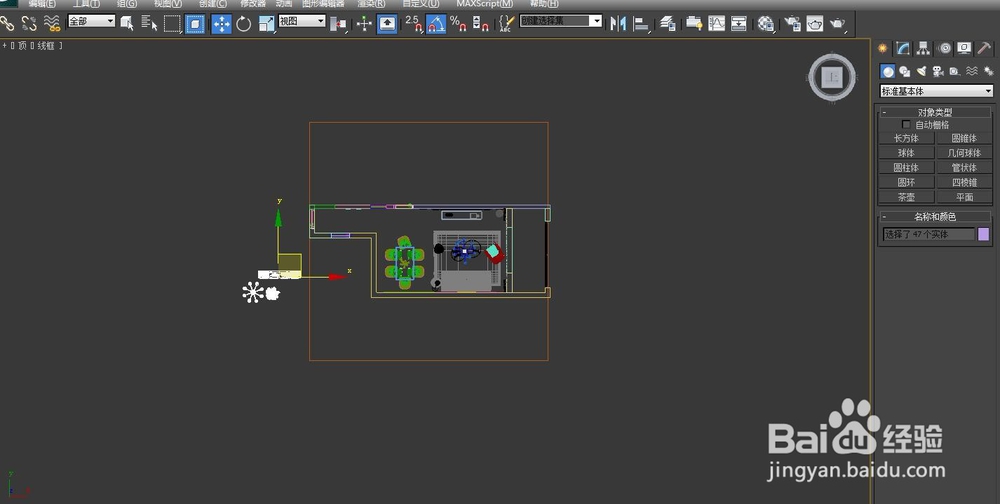Select the Lights category icon

coord(922,71)
